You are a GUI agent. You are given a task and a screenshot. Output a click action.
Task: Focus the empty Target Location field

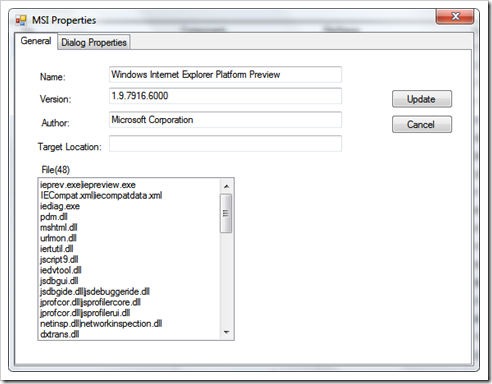(225, 144)
